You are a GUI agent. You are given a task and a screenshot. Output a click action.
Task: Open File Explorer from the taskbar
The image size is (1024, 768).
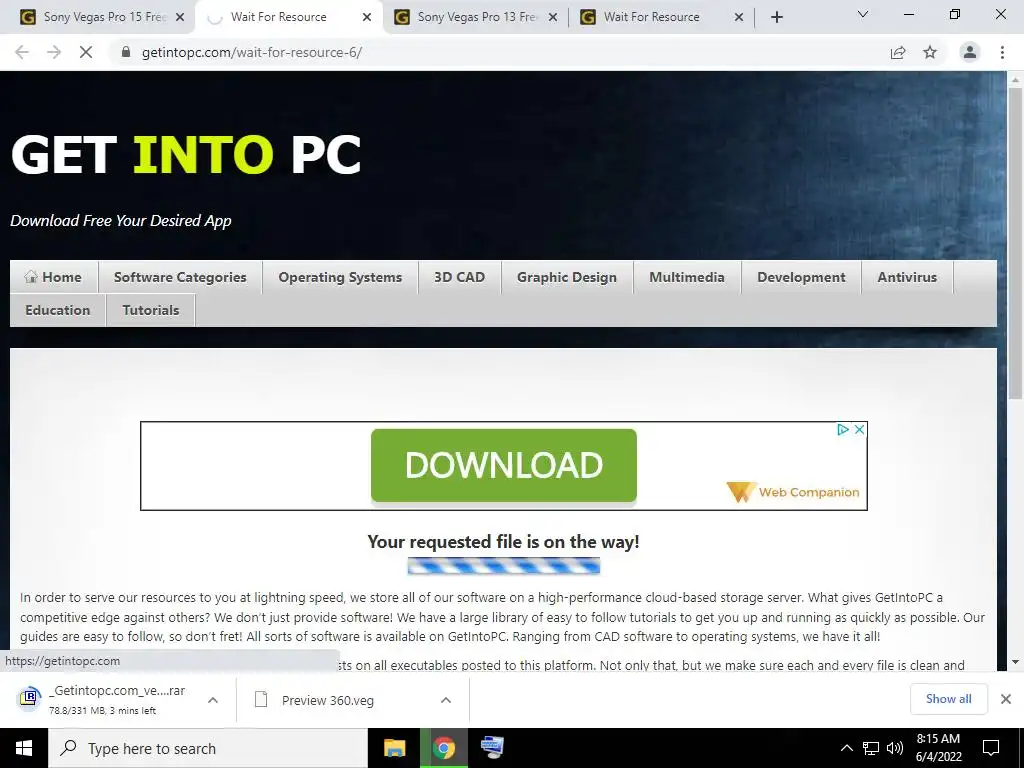(394, 748)
